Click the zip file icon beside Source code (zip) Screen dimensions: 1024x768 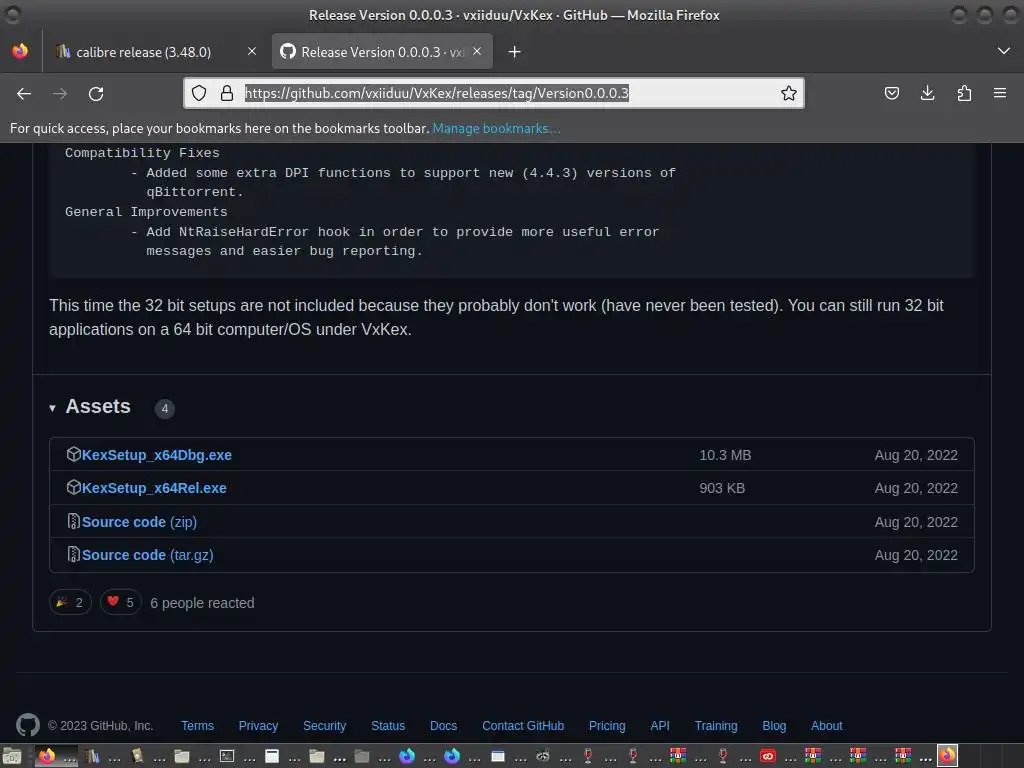coord(74,521)
